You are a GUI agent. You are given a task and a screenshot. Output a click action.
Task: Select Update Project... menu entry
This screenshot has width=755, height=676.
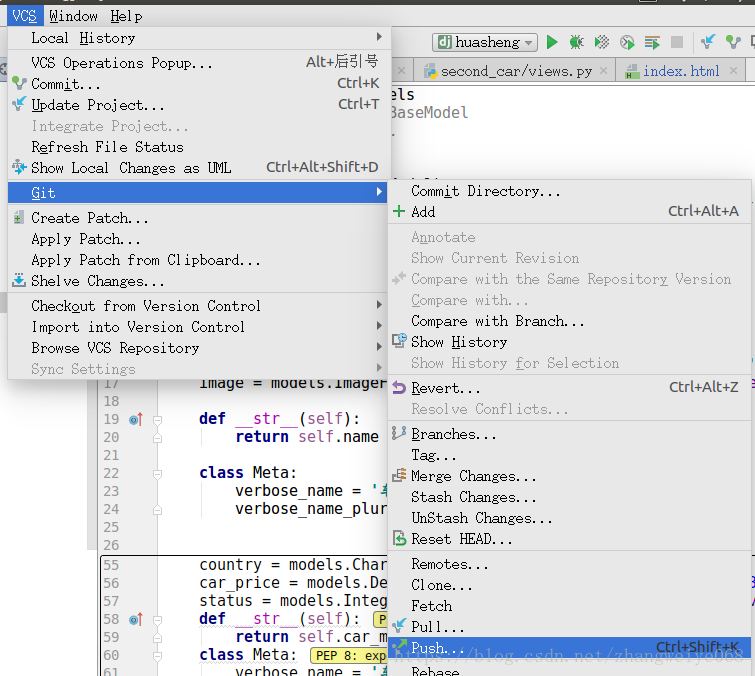coord(199,104)
